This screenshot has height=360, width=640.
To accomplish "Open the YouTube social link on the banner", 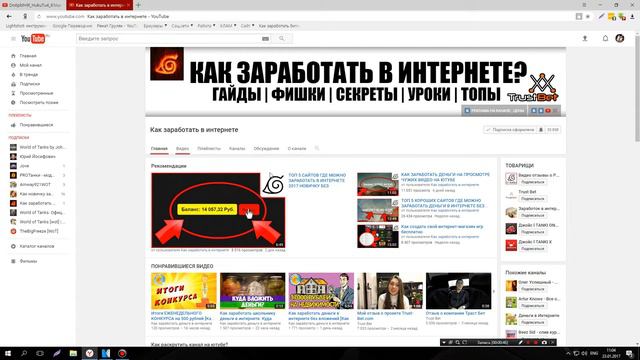I will tap(548, 111).
